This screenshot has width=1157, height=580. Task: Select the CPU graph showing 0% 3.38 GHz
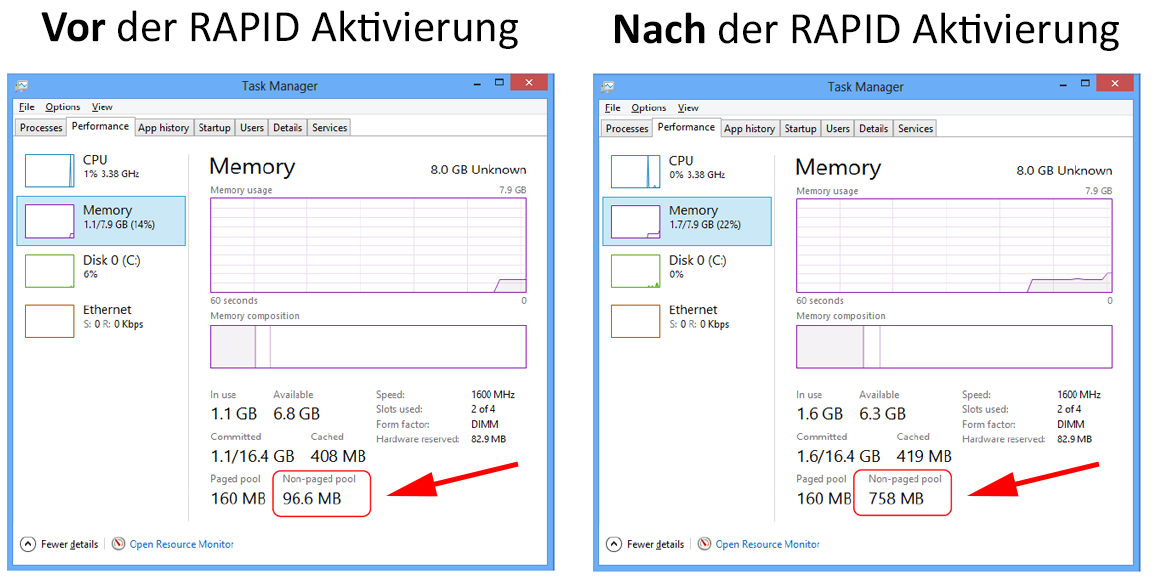click(x=635, y=171)
